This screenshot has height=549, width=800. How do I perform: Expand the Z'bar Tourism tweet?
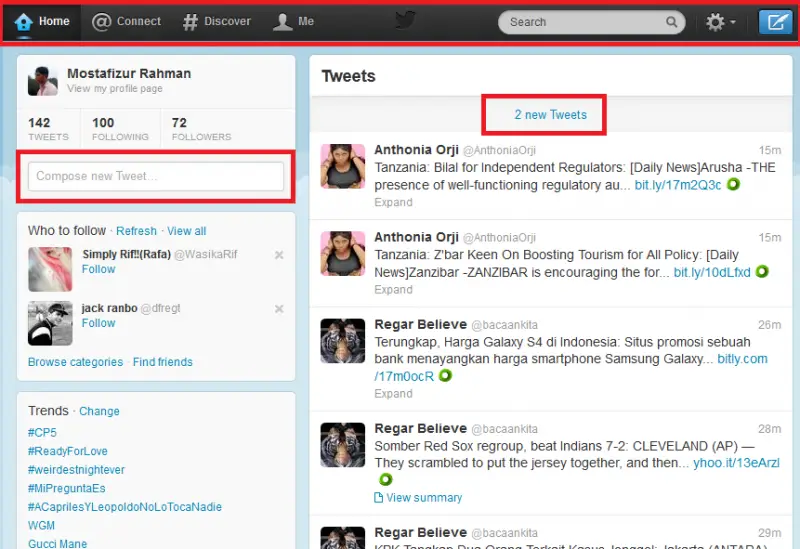tap(393, 289)
